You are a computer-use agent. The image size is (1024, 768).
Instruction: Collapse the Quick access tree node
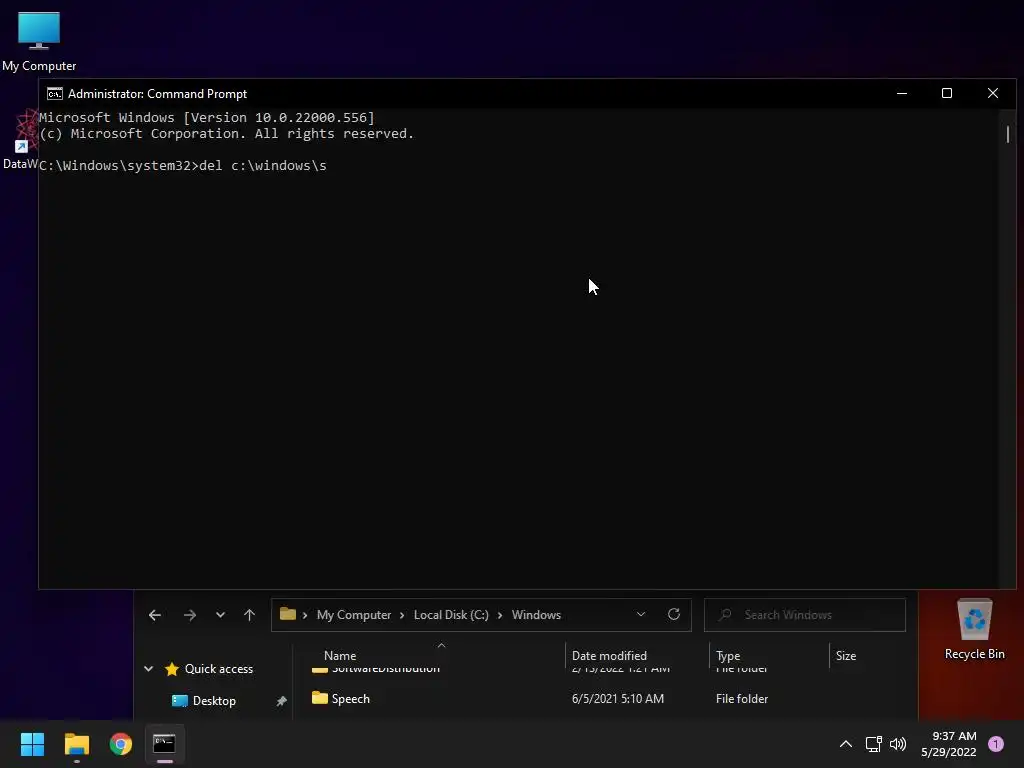(148, 669)
